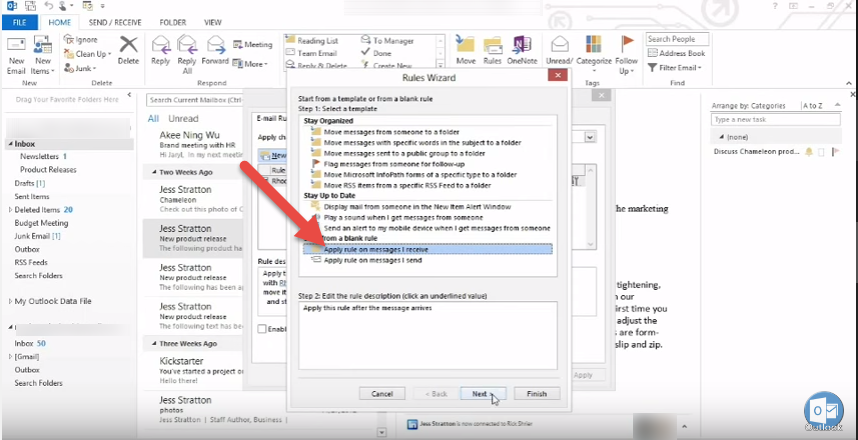Switch to the SEND / RECEIVE tab
The height and width of the screenshot is (440, 858).
(115, 22)
